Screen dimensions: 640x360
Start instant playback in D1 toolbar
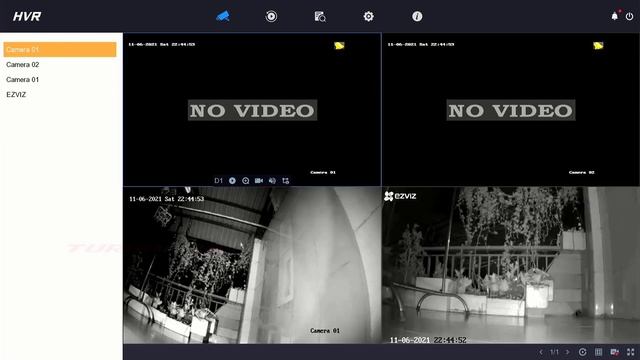[232, 180]
